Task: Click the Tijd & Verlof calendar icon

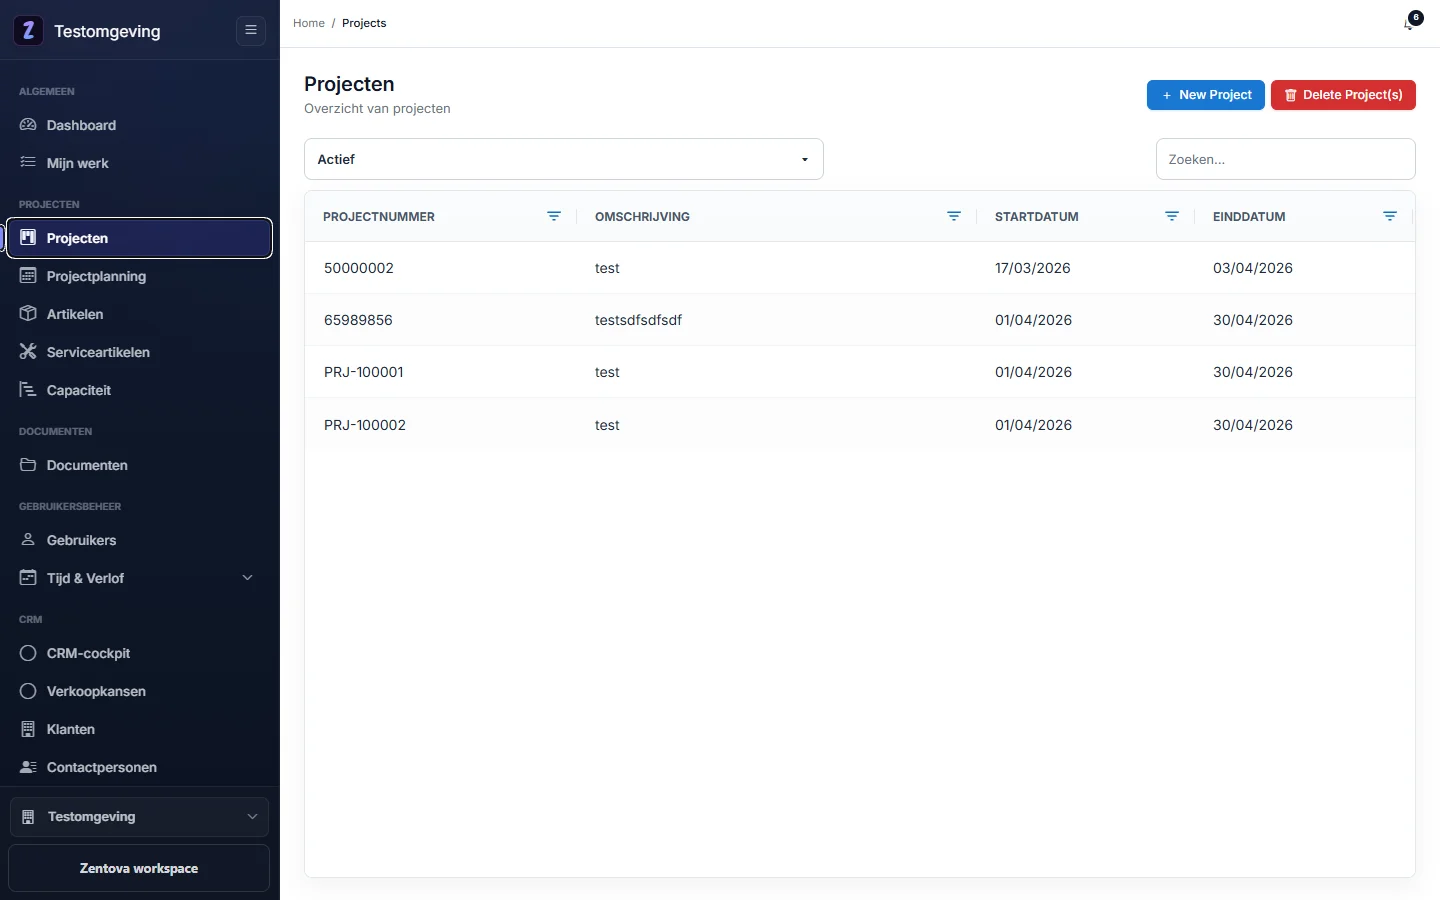Action: 28,578
